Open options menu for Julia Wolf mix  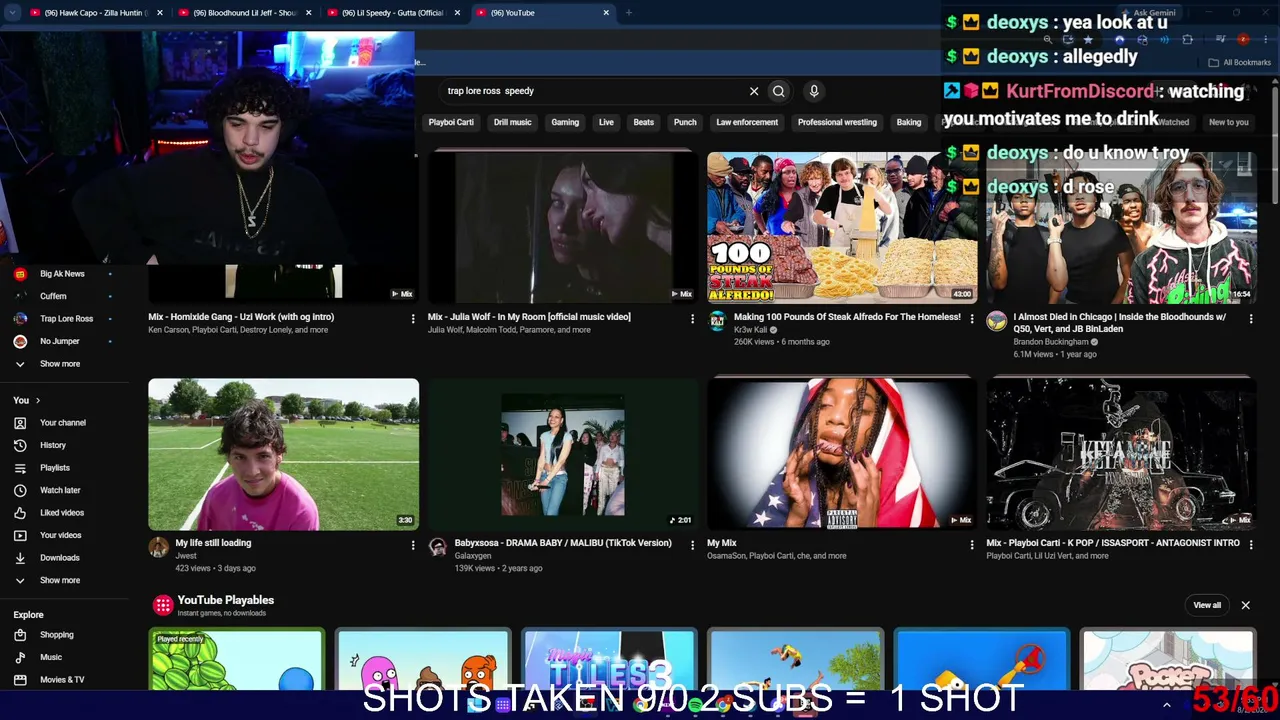pyautogui.click(x=692, y=319)
